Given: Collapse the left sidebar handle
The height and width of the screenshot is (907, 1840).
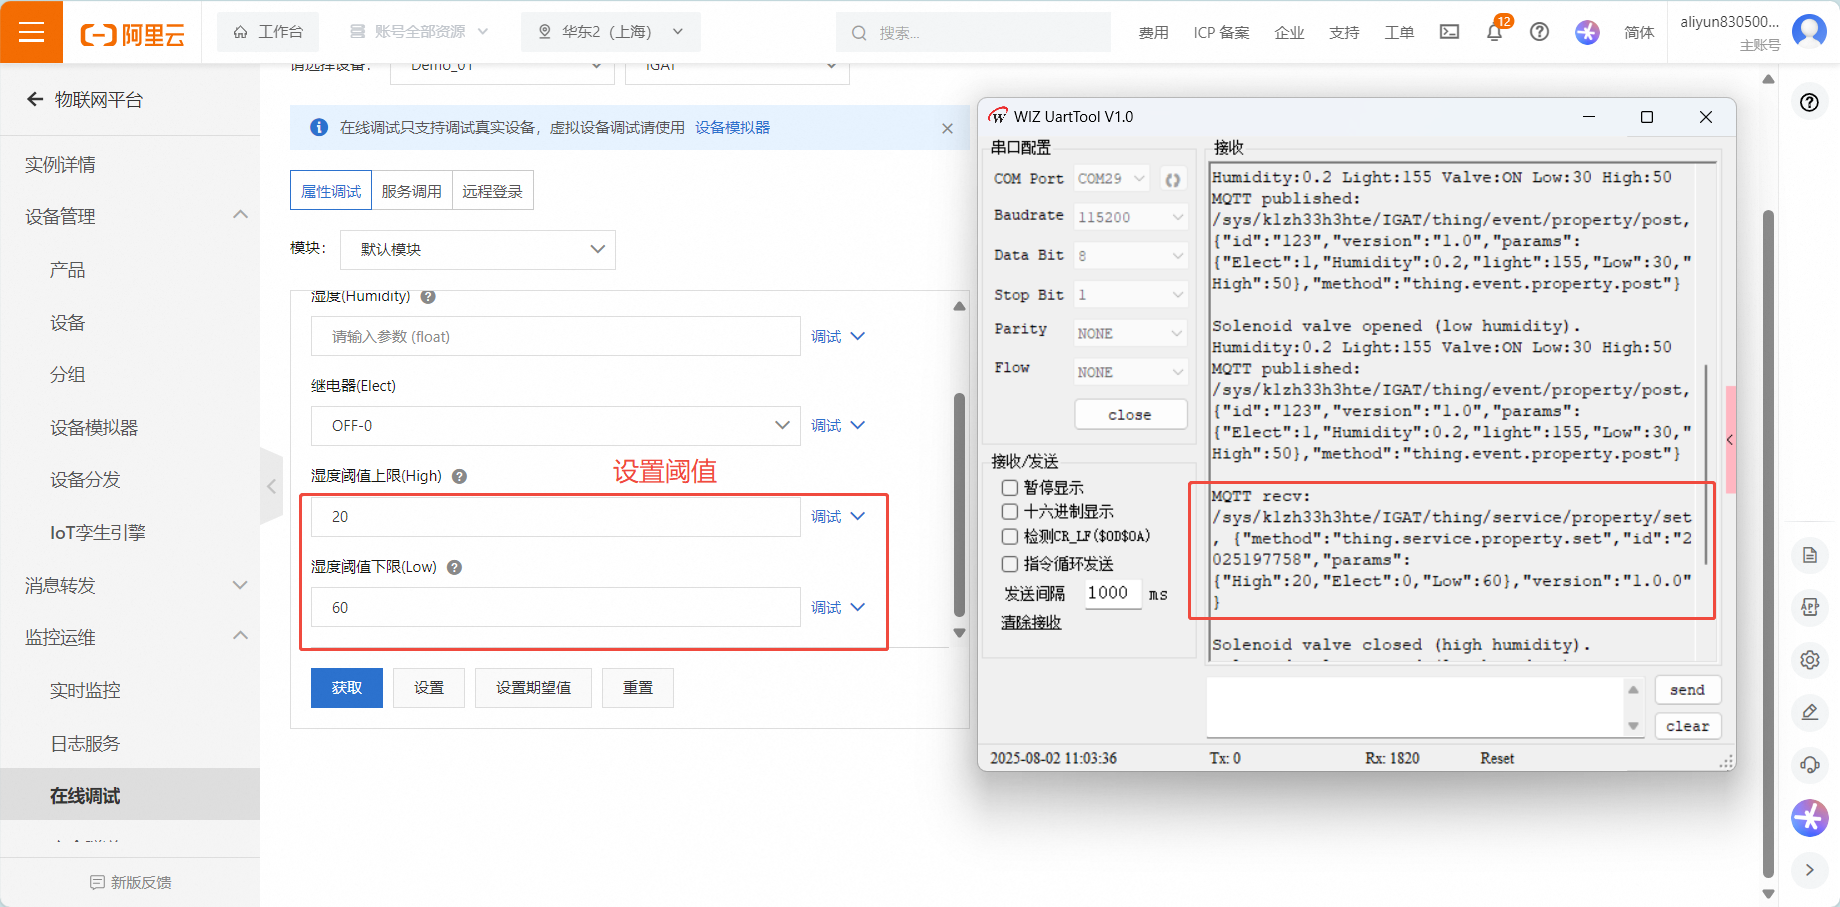Looking at the screenshot, I should tap(271, 487).
